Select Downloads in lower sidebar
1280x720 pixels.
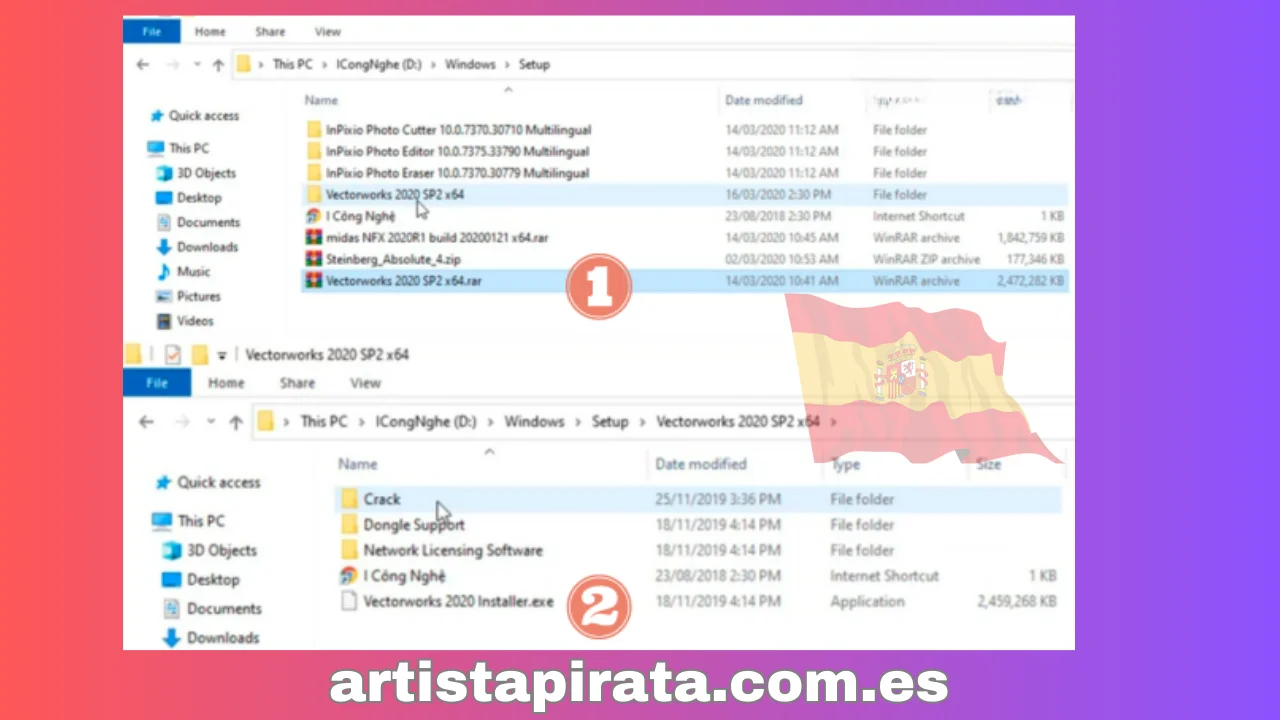210,637
